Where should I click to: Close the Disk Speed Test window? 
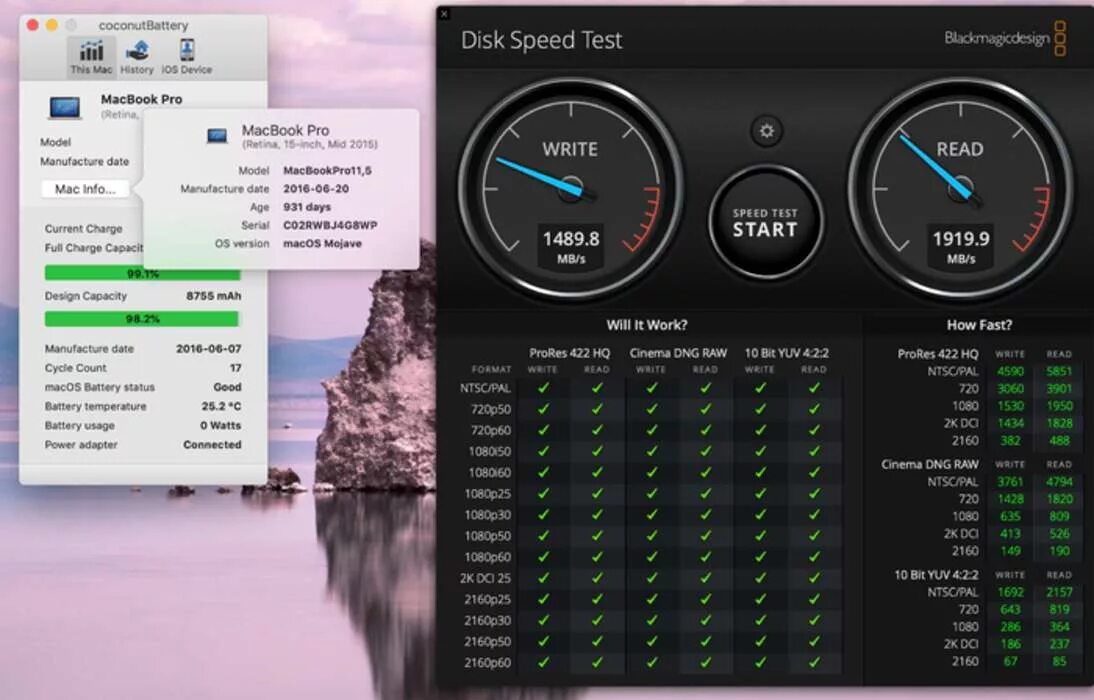click(444, 14)
